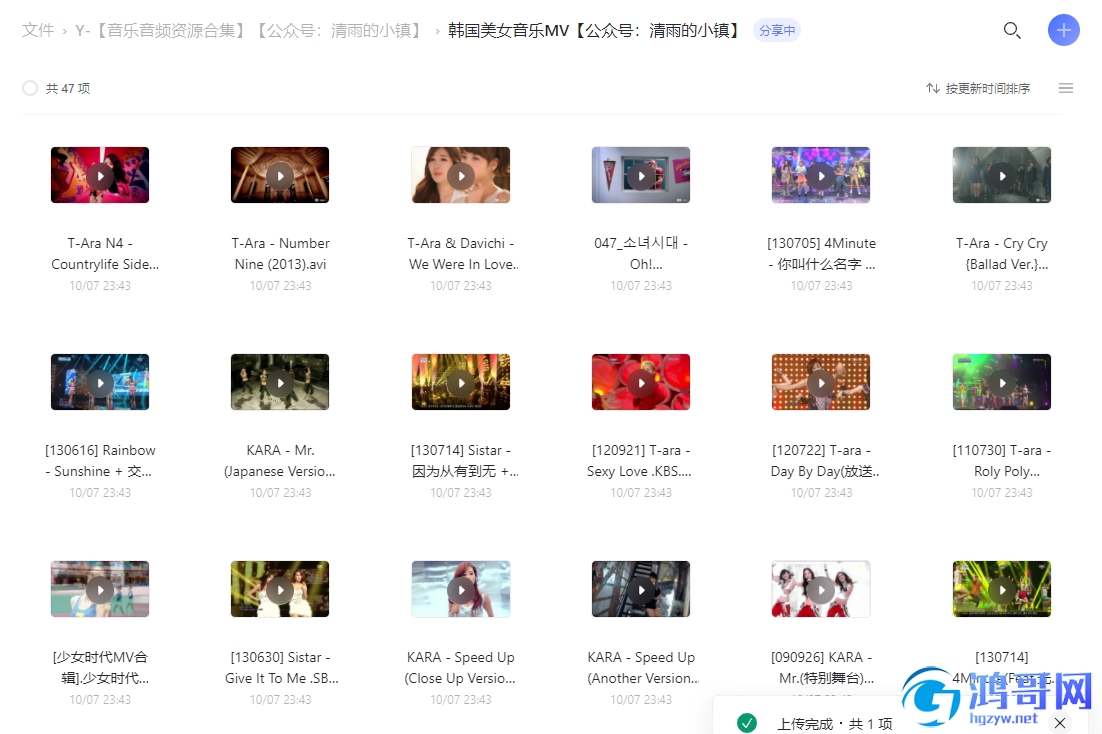
Task: Click the 韩国美女音乐MV current folder title
Action: 595,30
